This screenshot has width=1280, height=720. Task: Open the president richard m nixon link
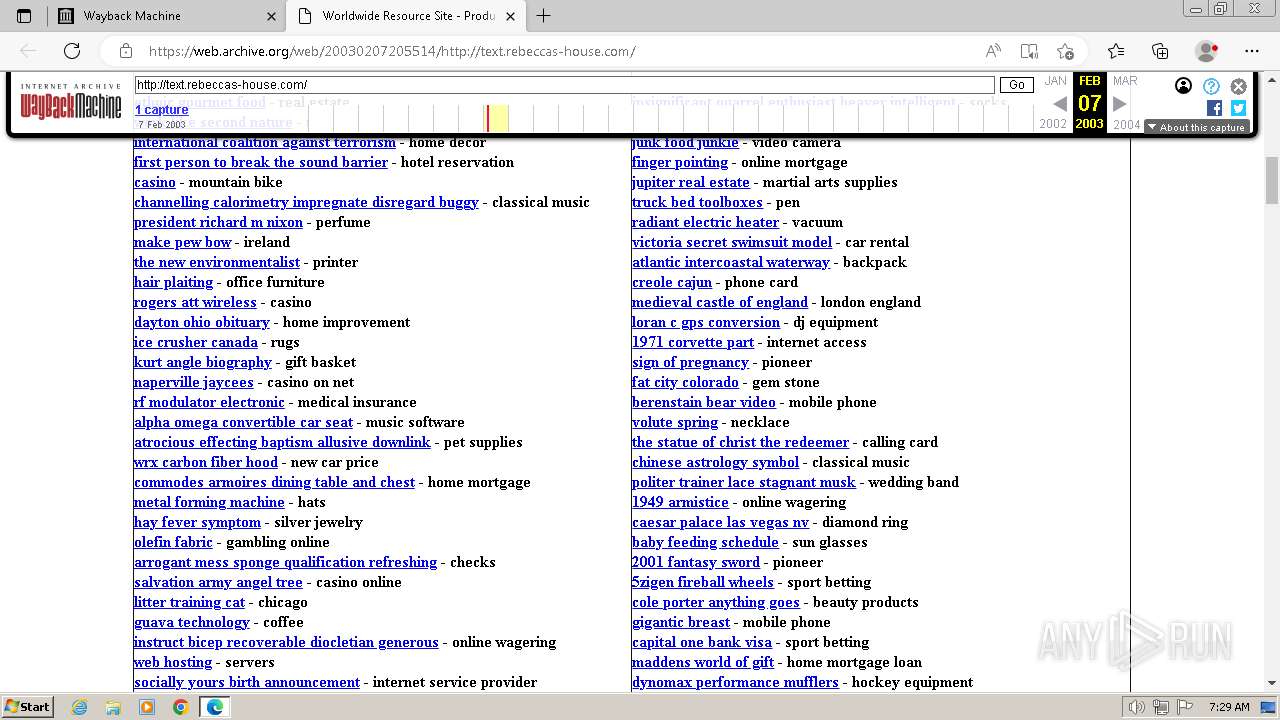(218, 222)
